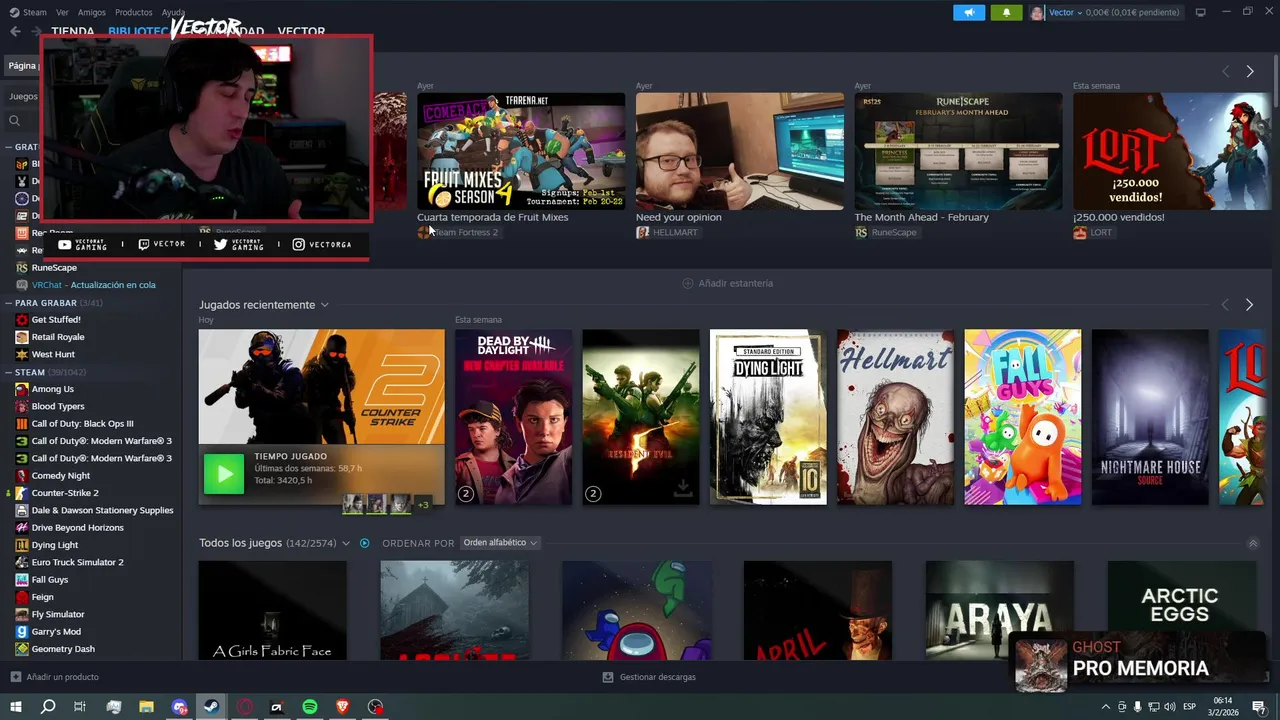Open the Jugados recientemente shelf dropdown

(324, 305)
